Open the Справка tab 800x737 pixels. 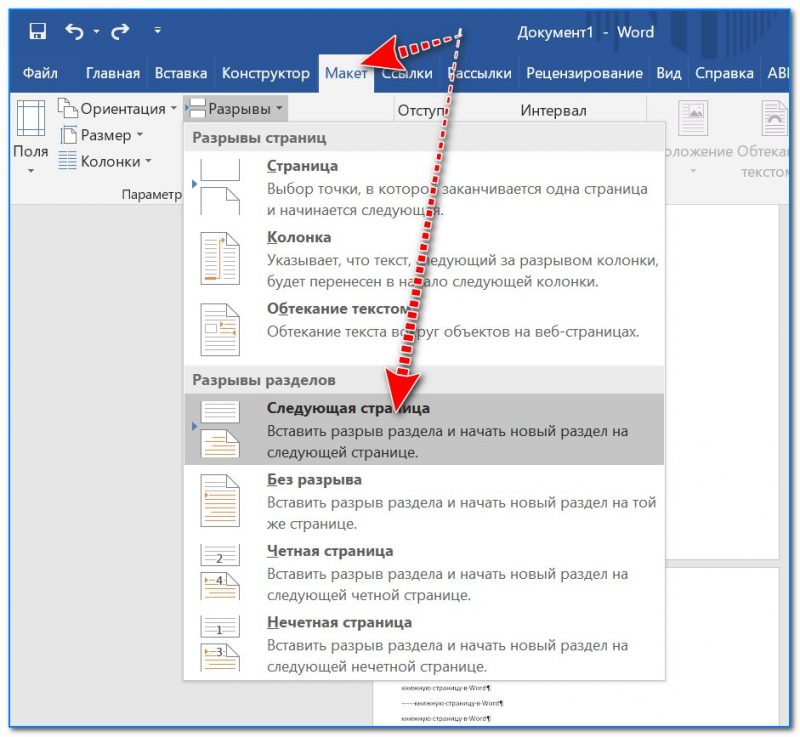point(724,73)
